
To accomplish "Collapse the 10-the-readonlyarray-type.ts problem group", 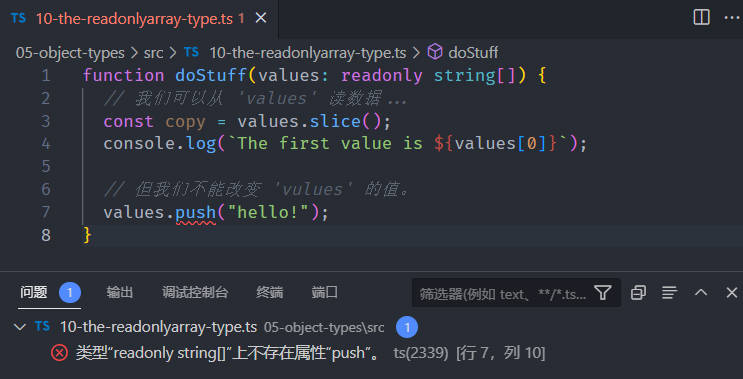I will [20, 327].
